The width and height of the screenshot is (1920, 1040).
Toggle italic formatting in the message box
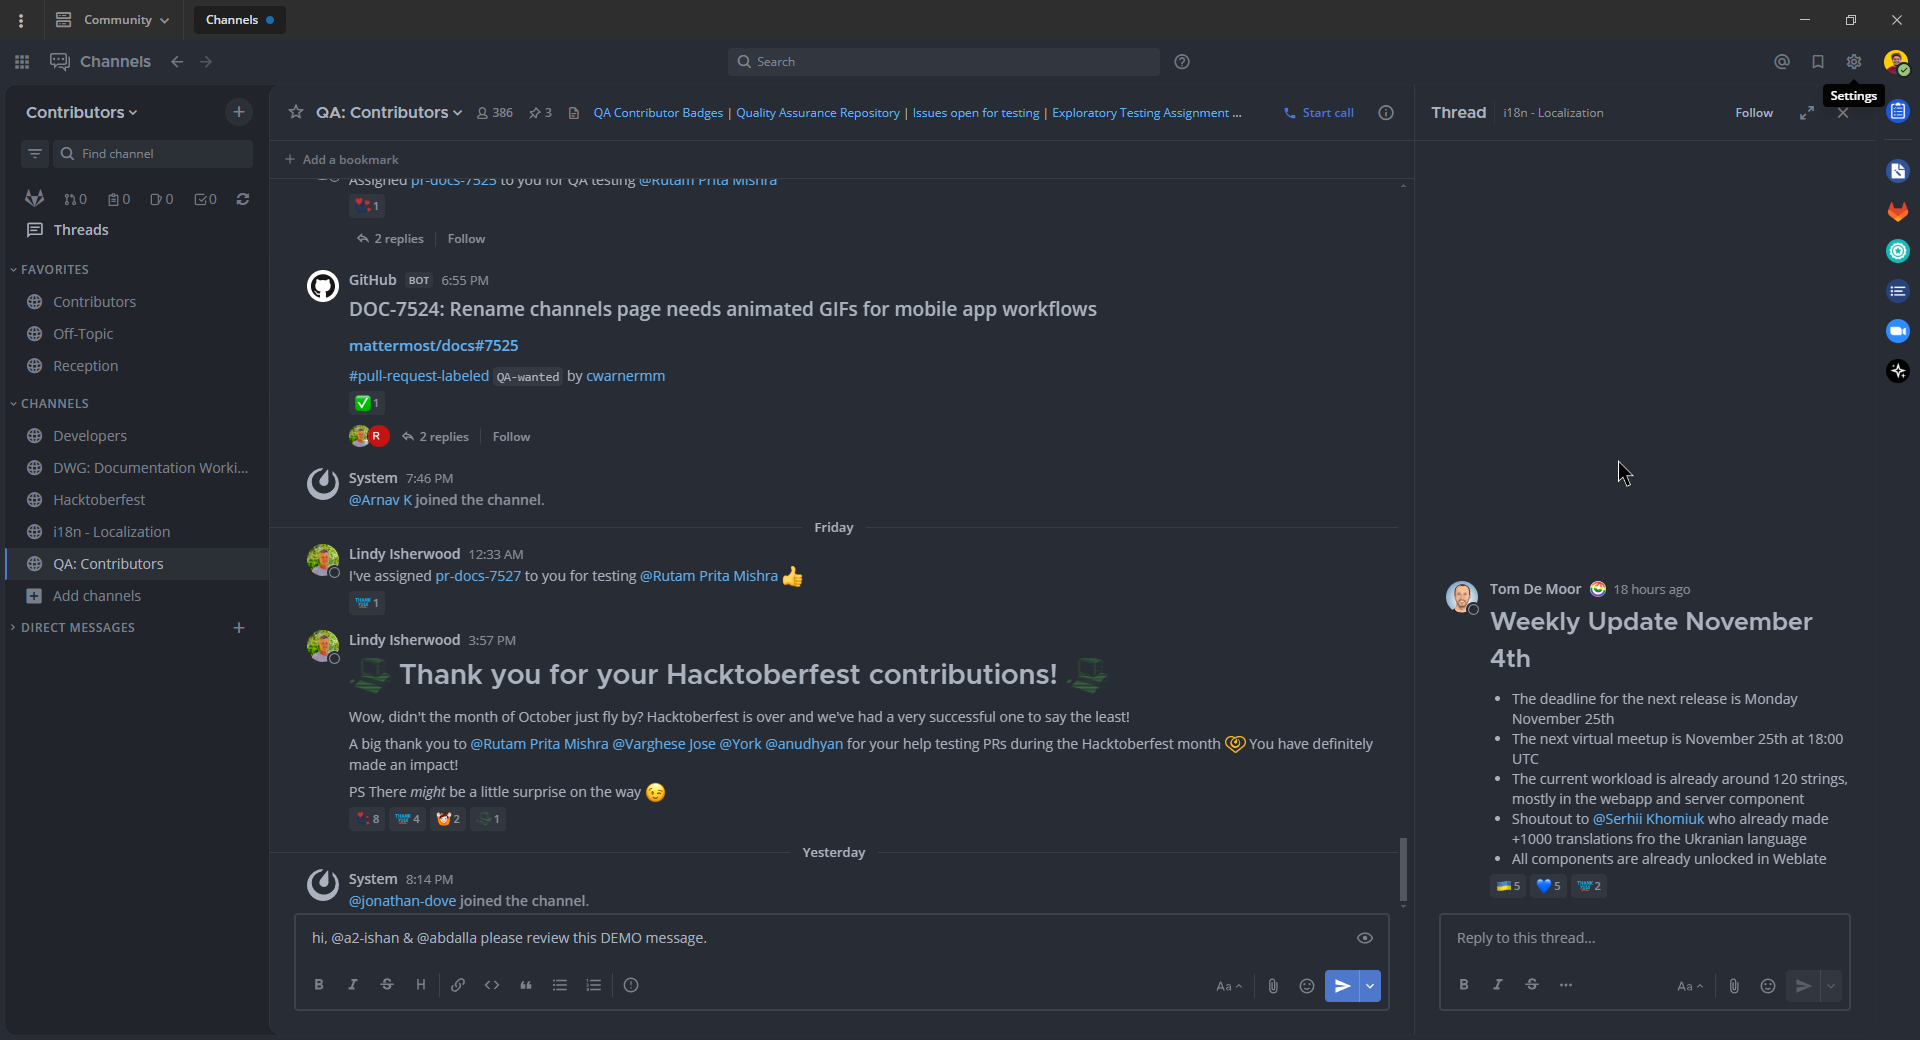pyautogui.click(x=352, y=985)
